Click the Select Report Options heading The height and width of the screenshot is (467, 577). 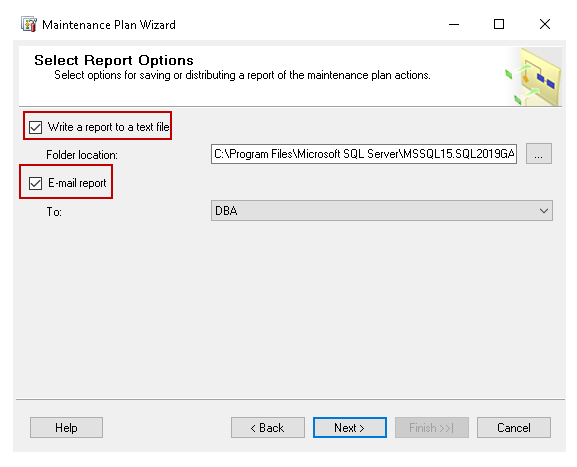tap(114, 60)
